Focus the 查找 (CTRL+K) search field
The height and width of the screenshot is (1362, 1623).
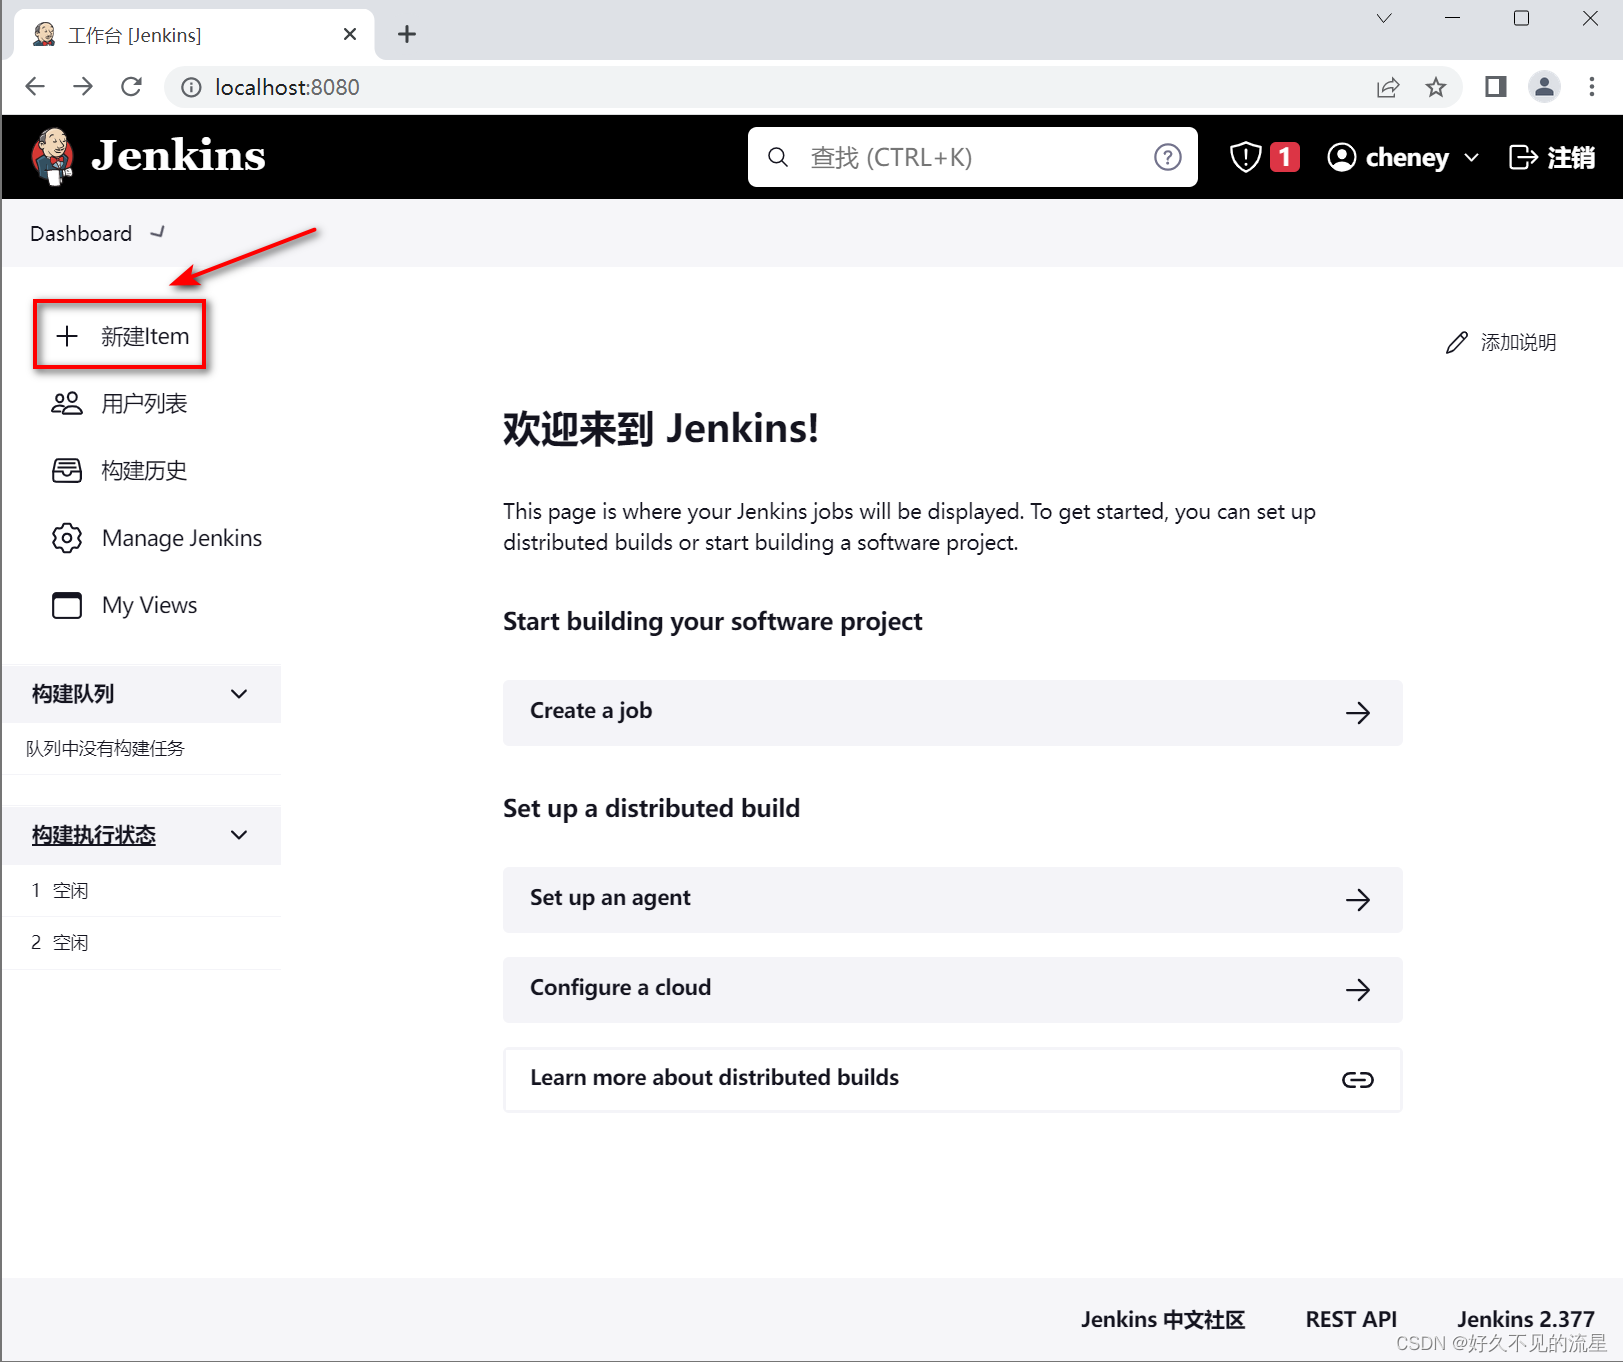(972, 157)
